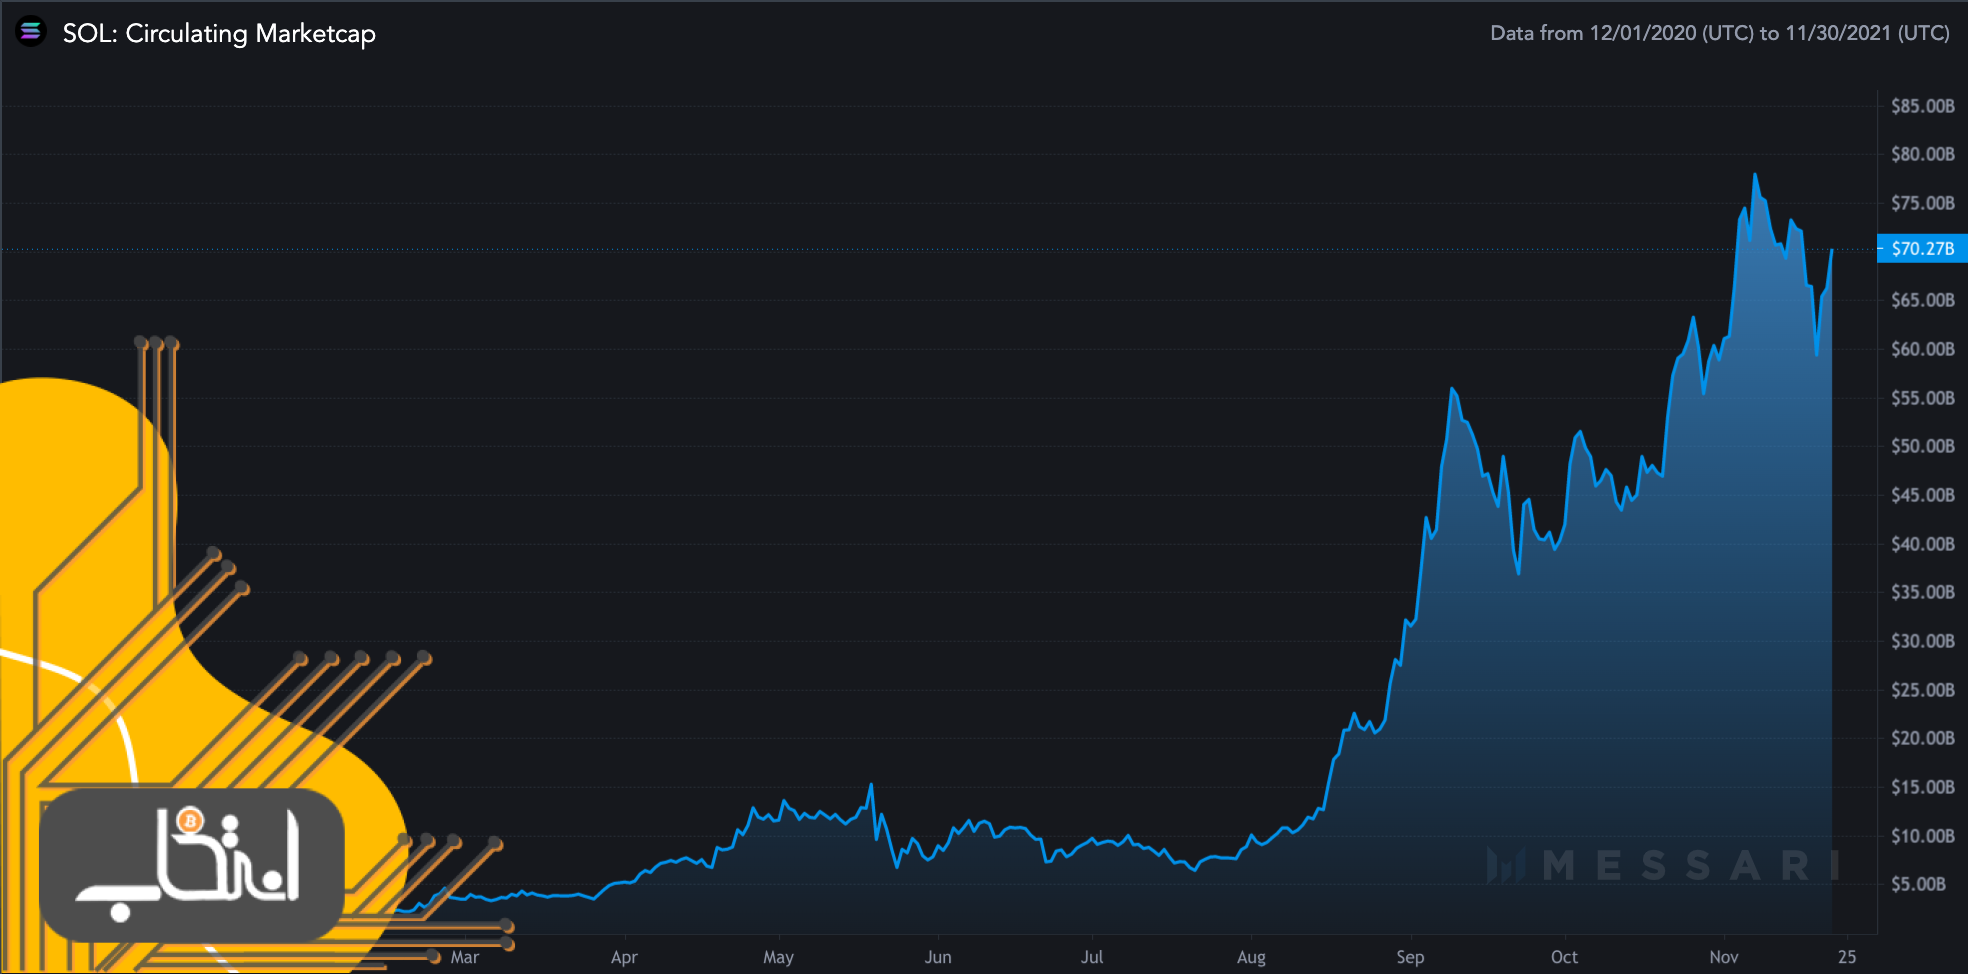Click the $40.00B y-axis label
This screenshot has height=974, width=1968.
1922,544
